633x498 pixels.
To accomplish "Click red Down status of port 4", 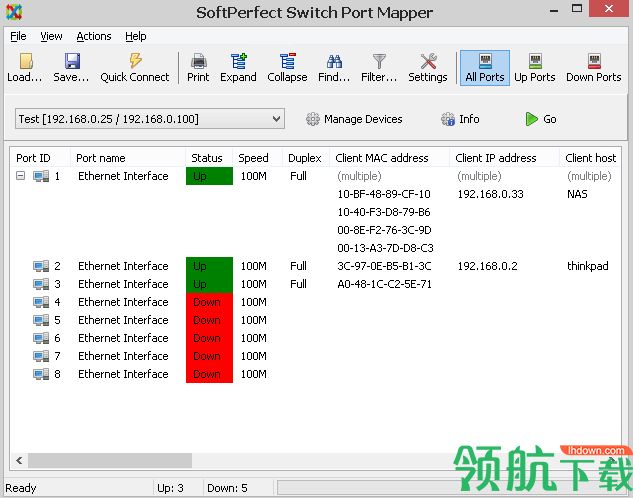I will click(209, 302).
